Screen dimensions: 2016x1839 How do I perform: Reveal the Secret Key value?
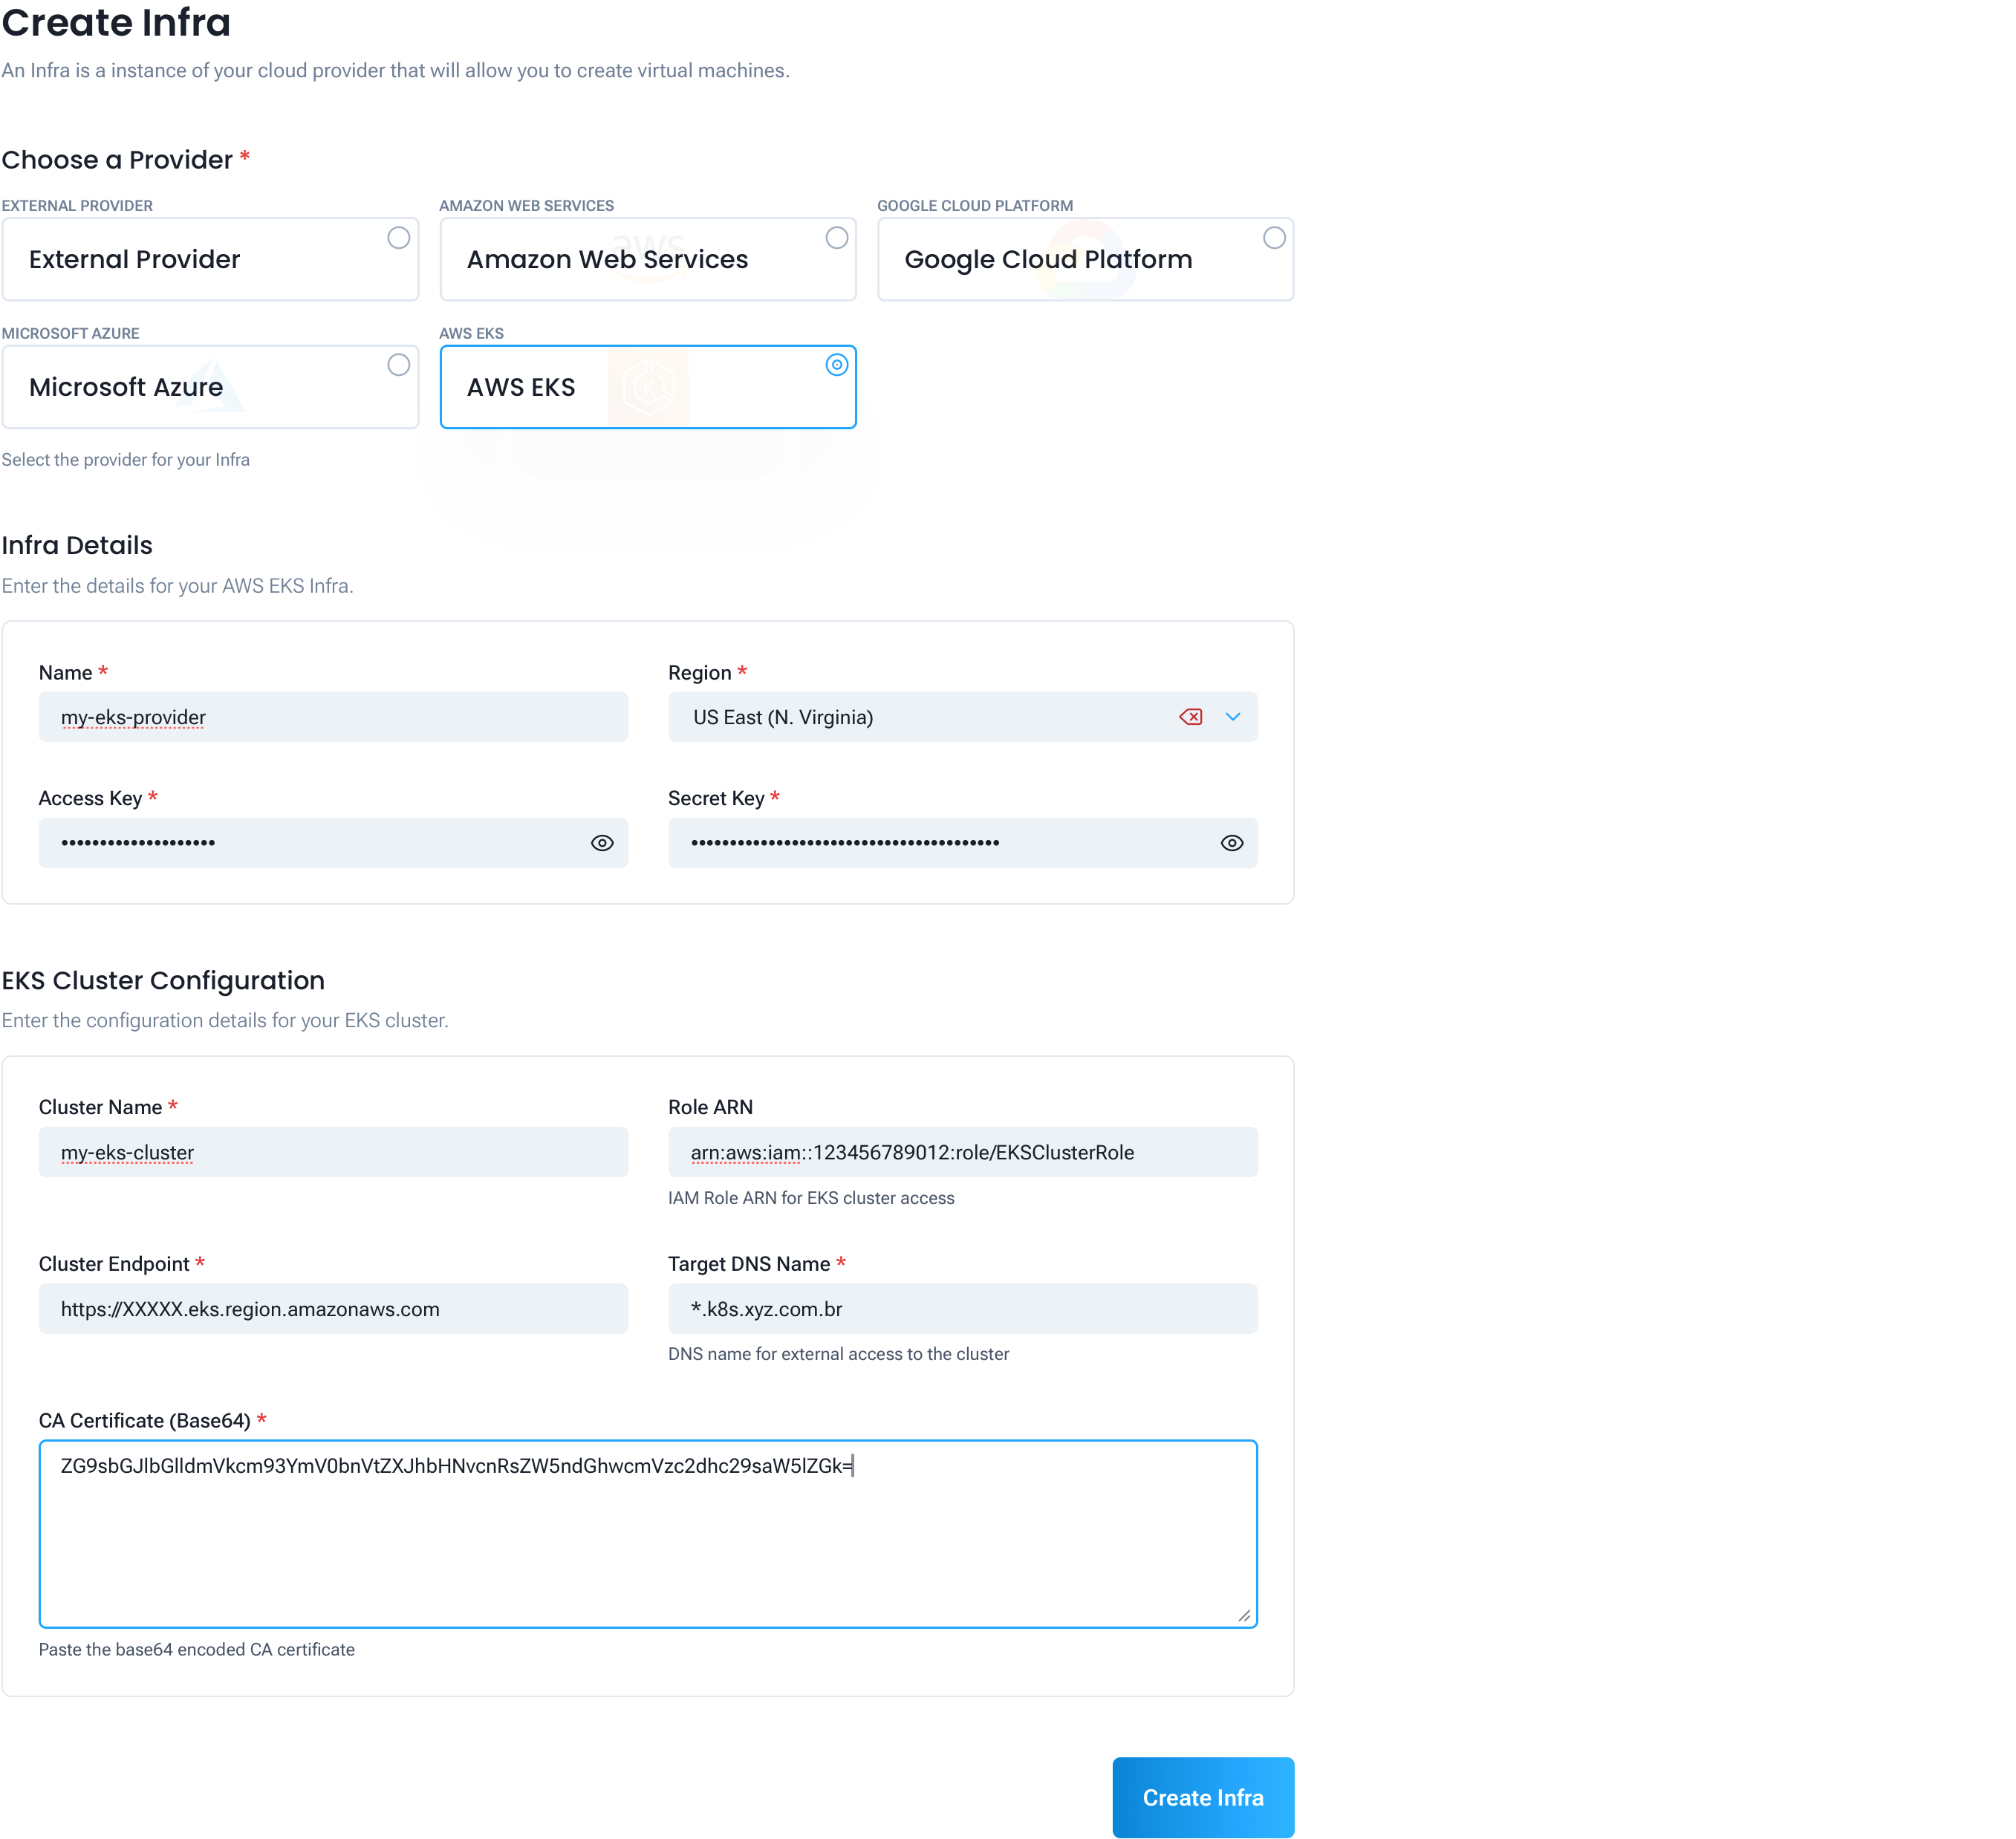click(x=1231, y=843)
